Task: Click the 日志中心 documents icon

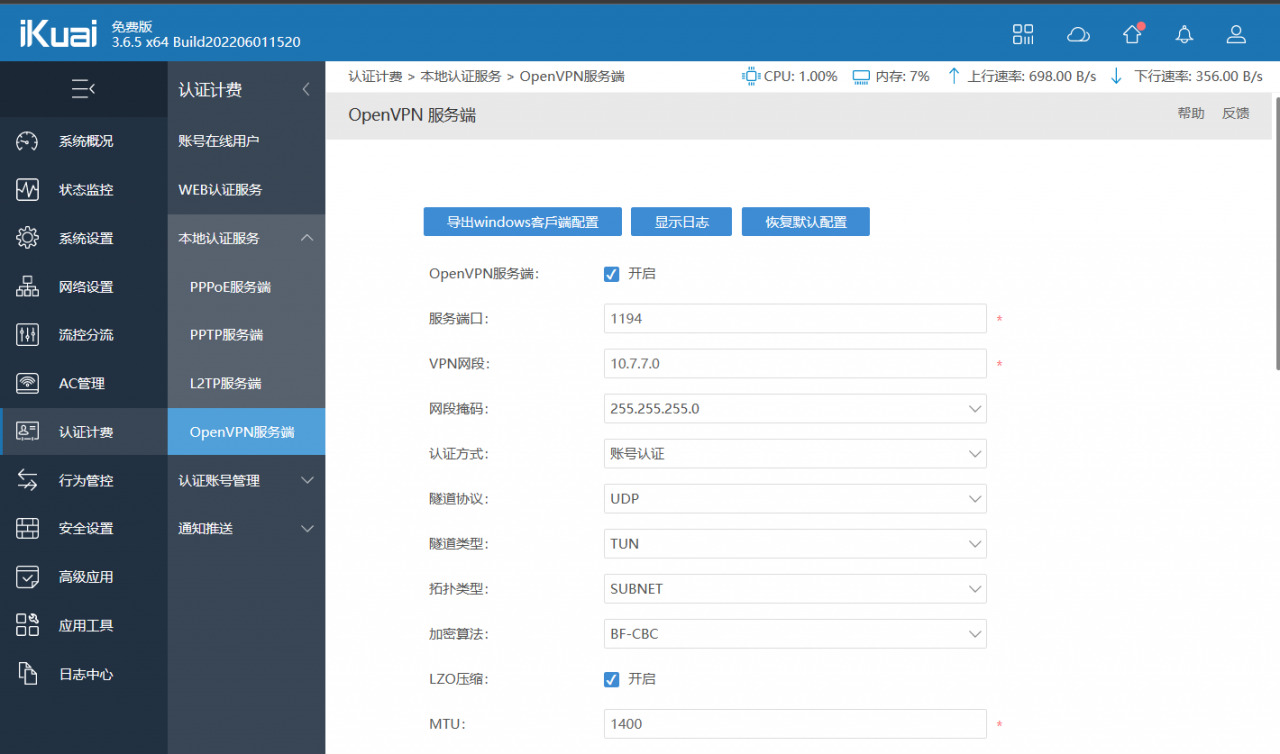Action: 27,674
